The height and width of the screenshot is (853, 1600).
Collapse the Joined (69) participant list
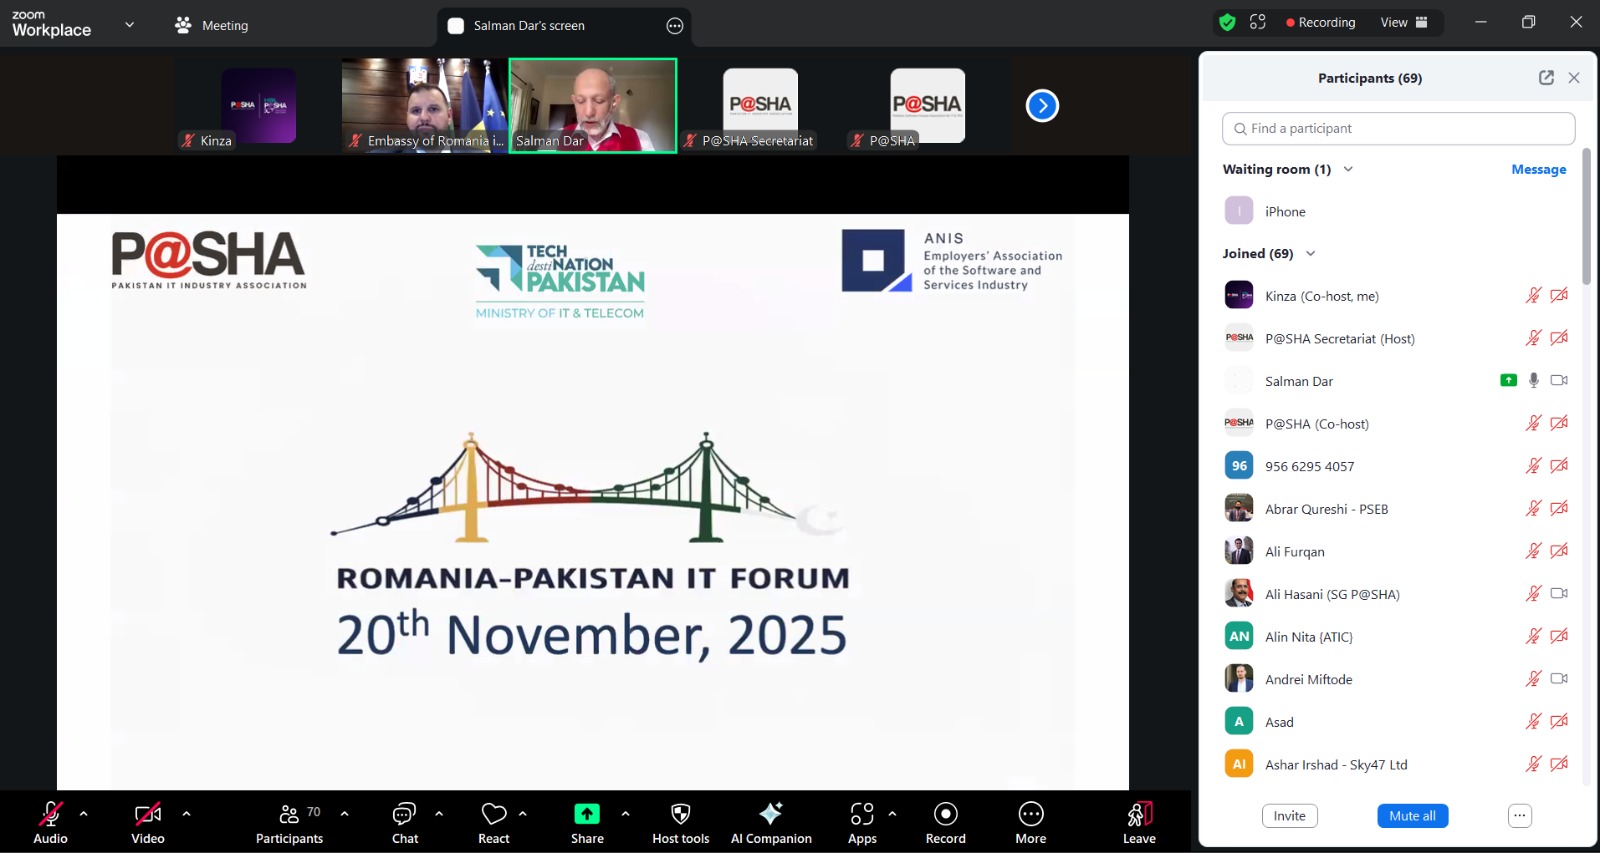tap(1310, 254)
